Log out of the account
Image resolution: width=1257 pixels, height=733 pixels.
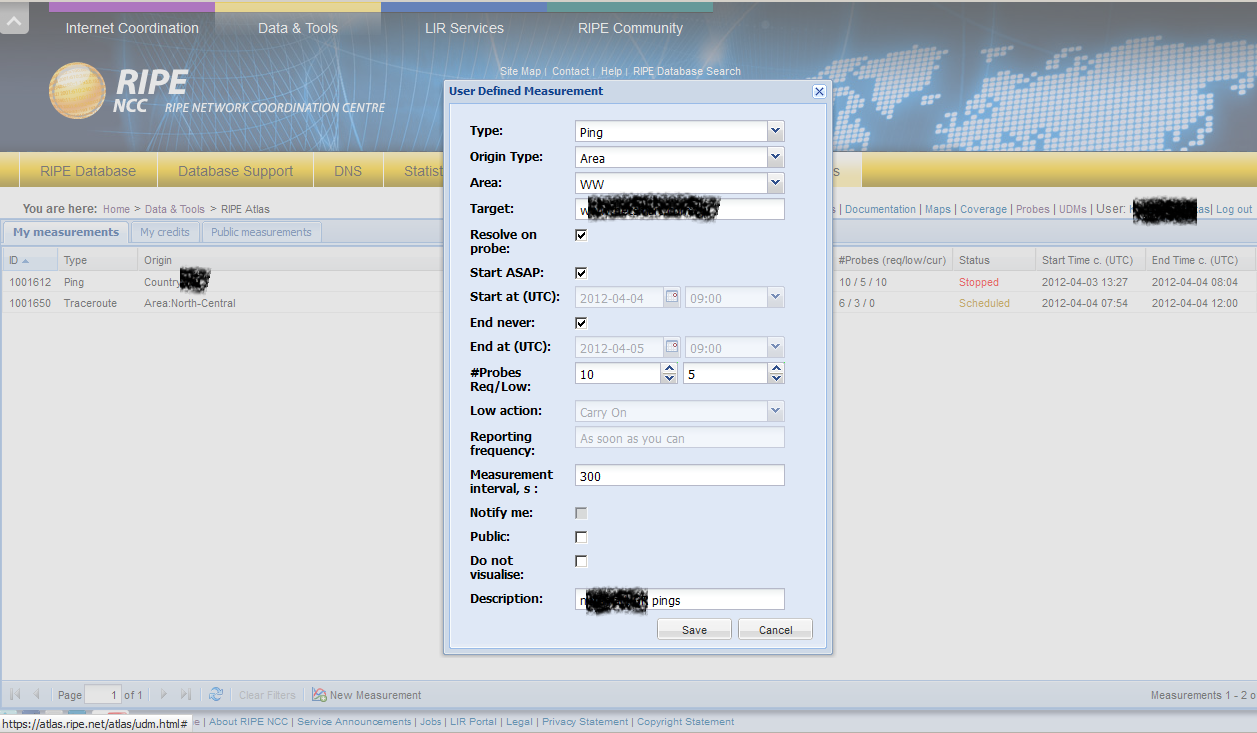point(1234,209)
